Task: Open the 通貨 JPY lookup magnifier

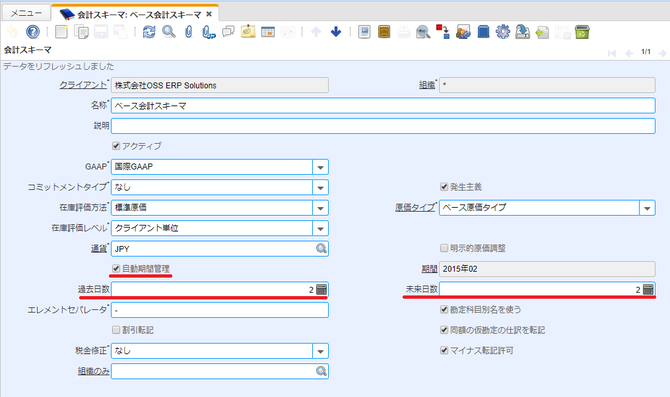Action: point(321,248)
